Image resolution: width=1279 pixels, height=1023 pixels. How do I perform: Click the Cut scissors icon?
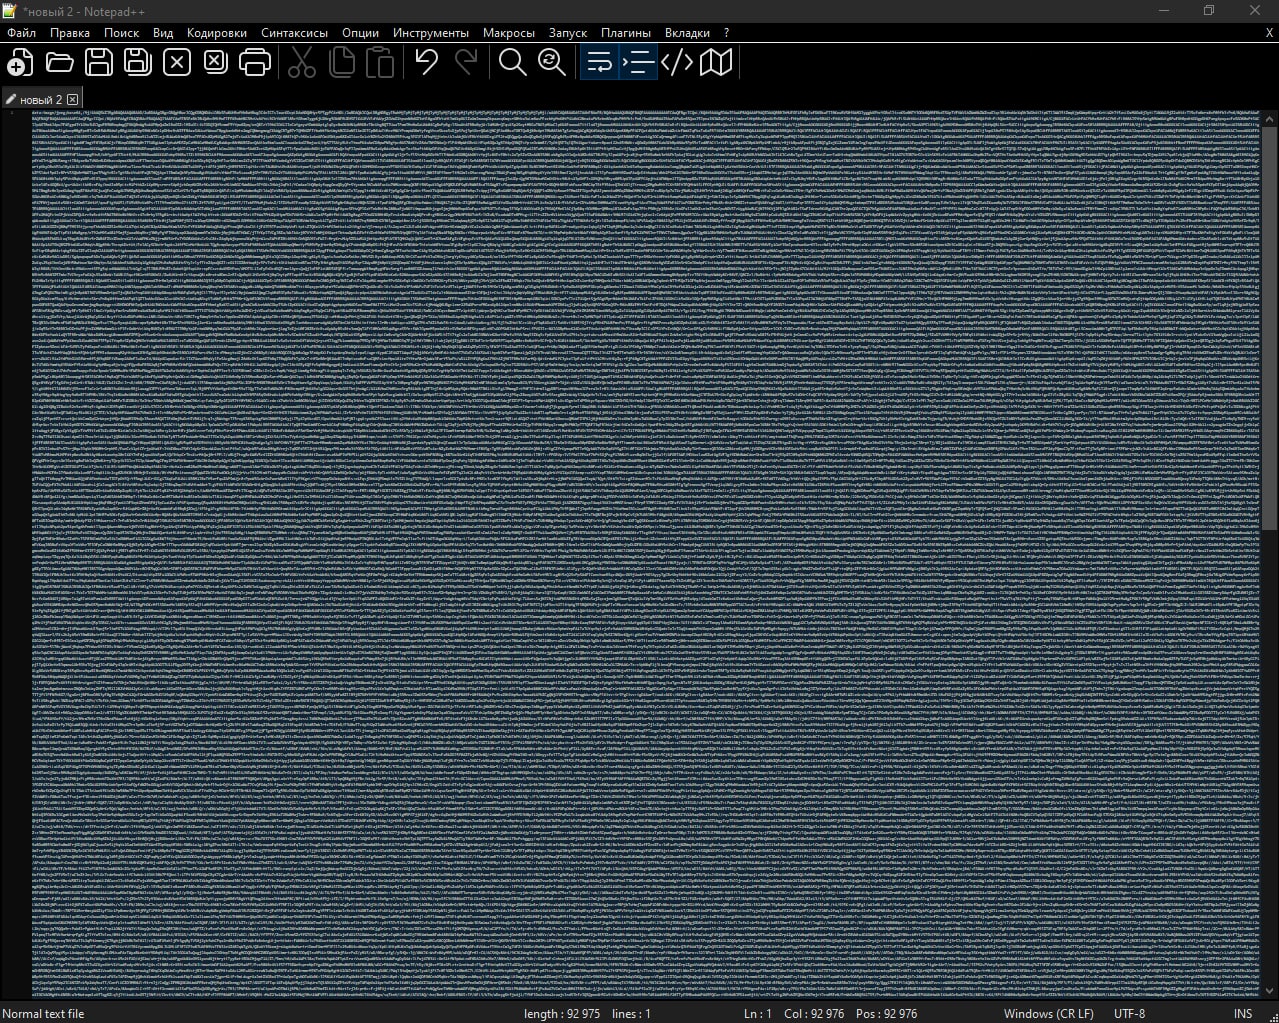(302, 63)
